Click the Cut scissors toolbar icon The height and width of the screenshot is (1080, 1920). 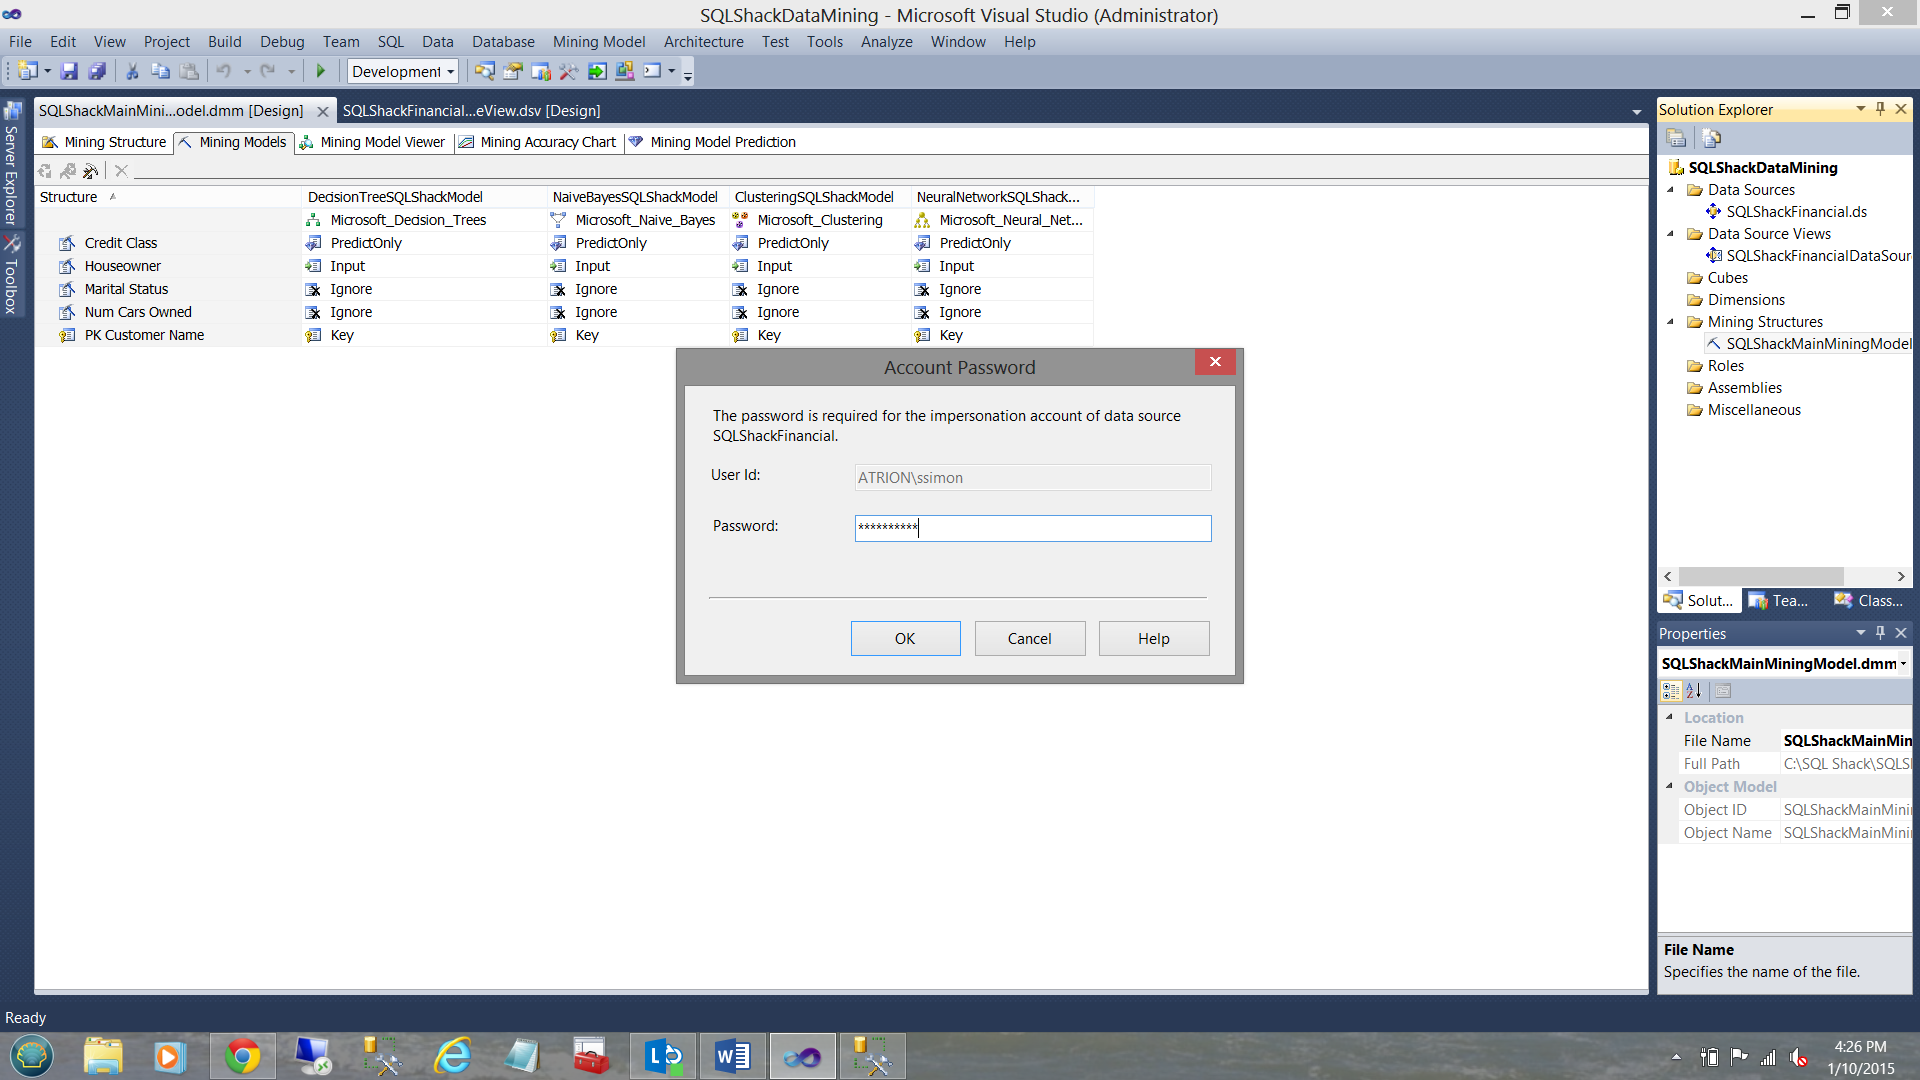tap(131, 71)
